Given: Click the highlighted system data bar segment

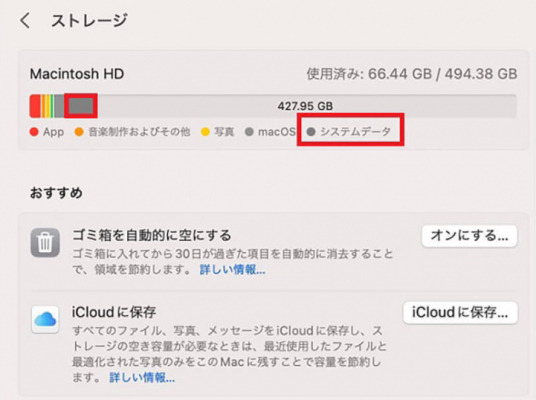Looking at the screenshot, I should click(x=81, y=106).
